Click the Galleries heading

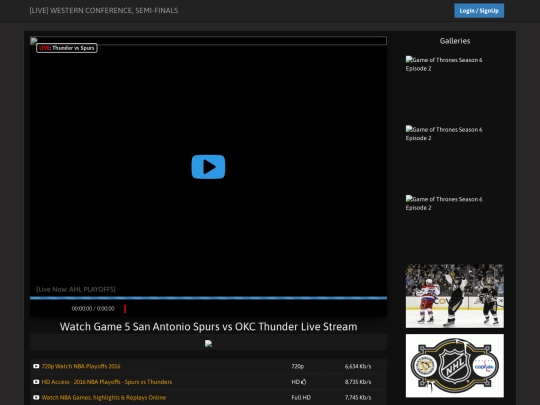click(x=455, y=41)
